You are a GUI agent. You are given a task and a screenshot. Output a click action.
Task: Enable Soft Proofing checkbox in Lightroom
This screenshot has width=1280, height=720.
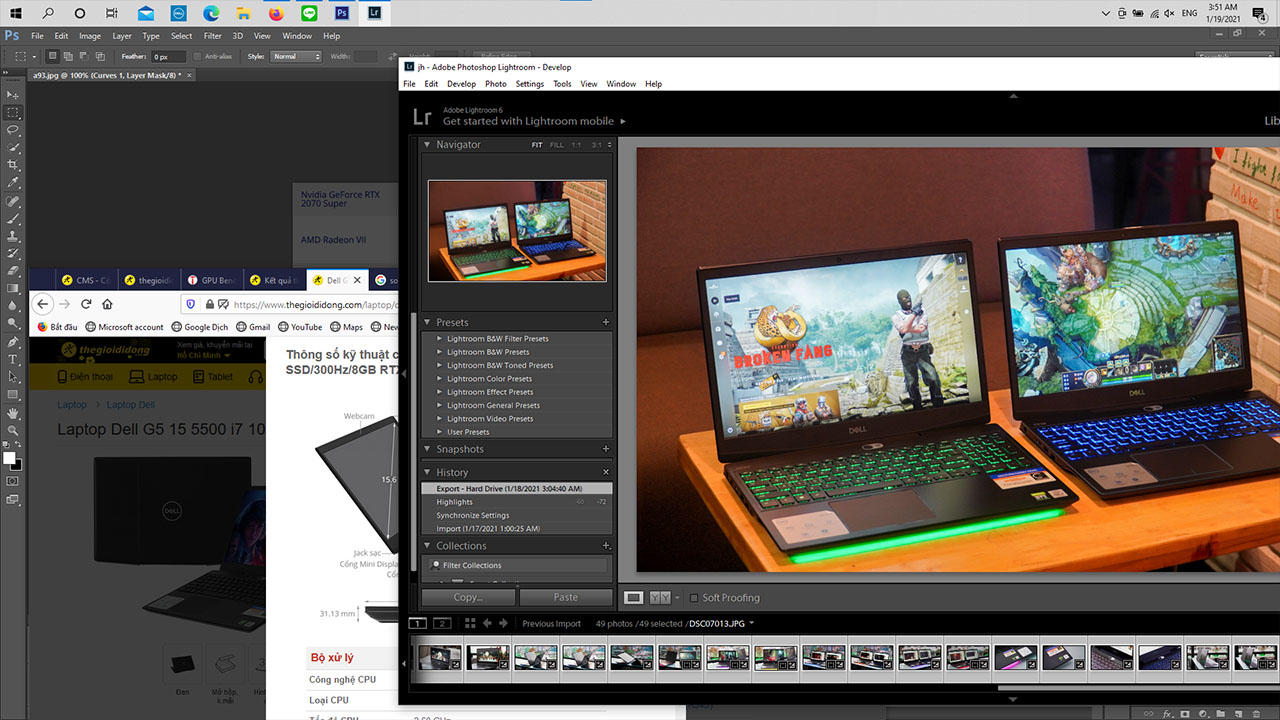[x=694, y=598]
